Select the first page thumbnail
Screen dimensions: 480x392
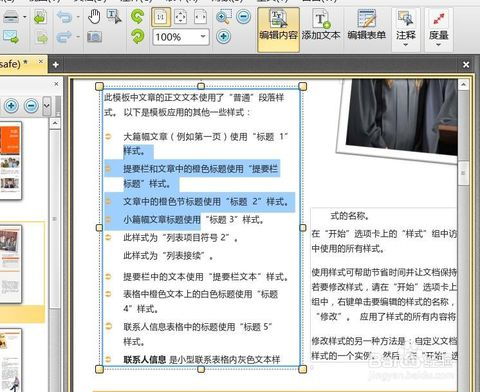pos(10,161)
